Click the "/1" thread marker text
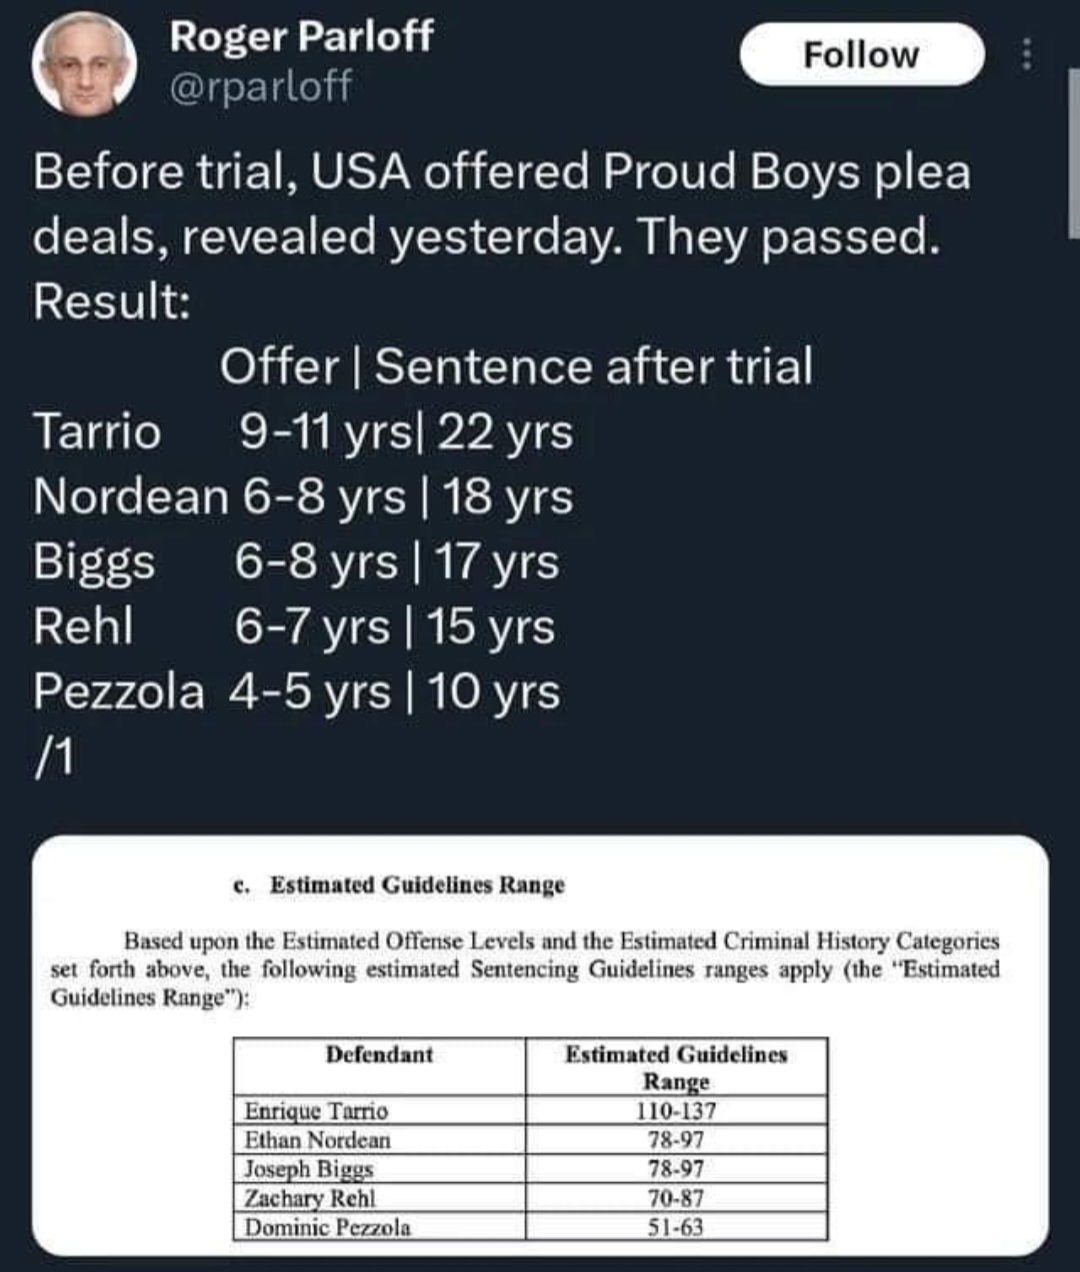The image size is (1080, 1272). [x=53, y=757]
